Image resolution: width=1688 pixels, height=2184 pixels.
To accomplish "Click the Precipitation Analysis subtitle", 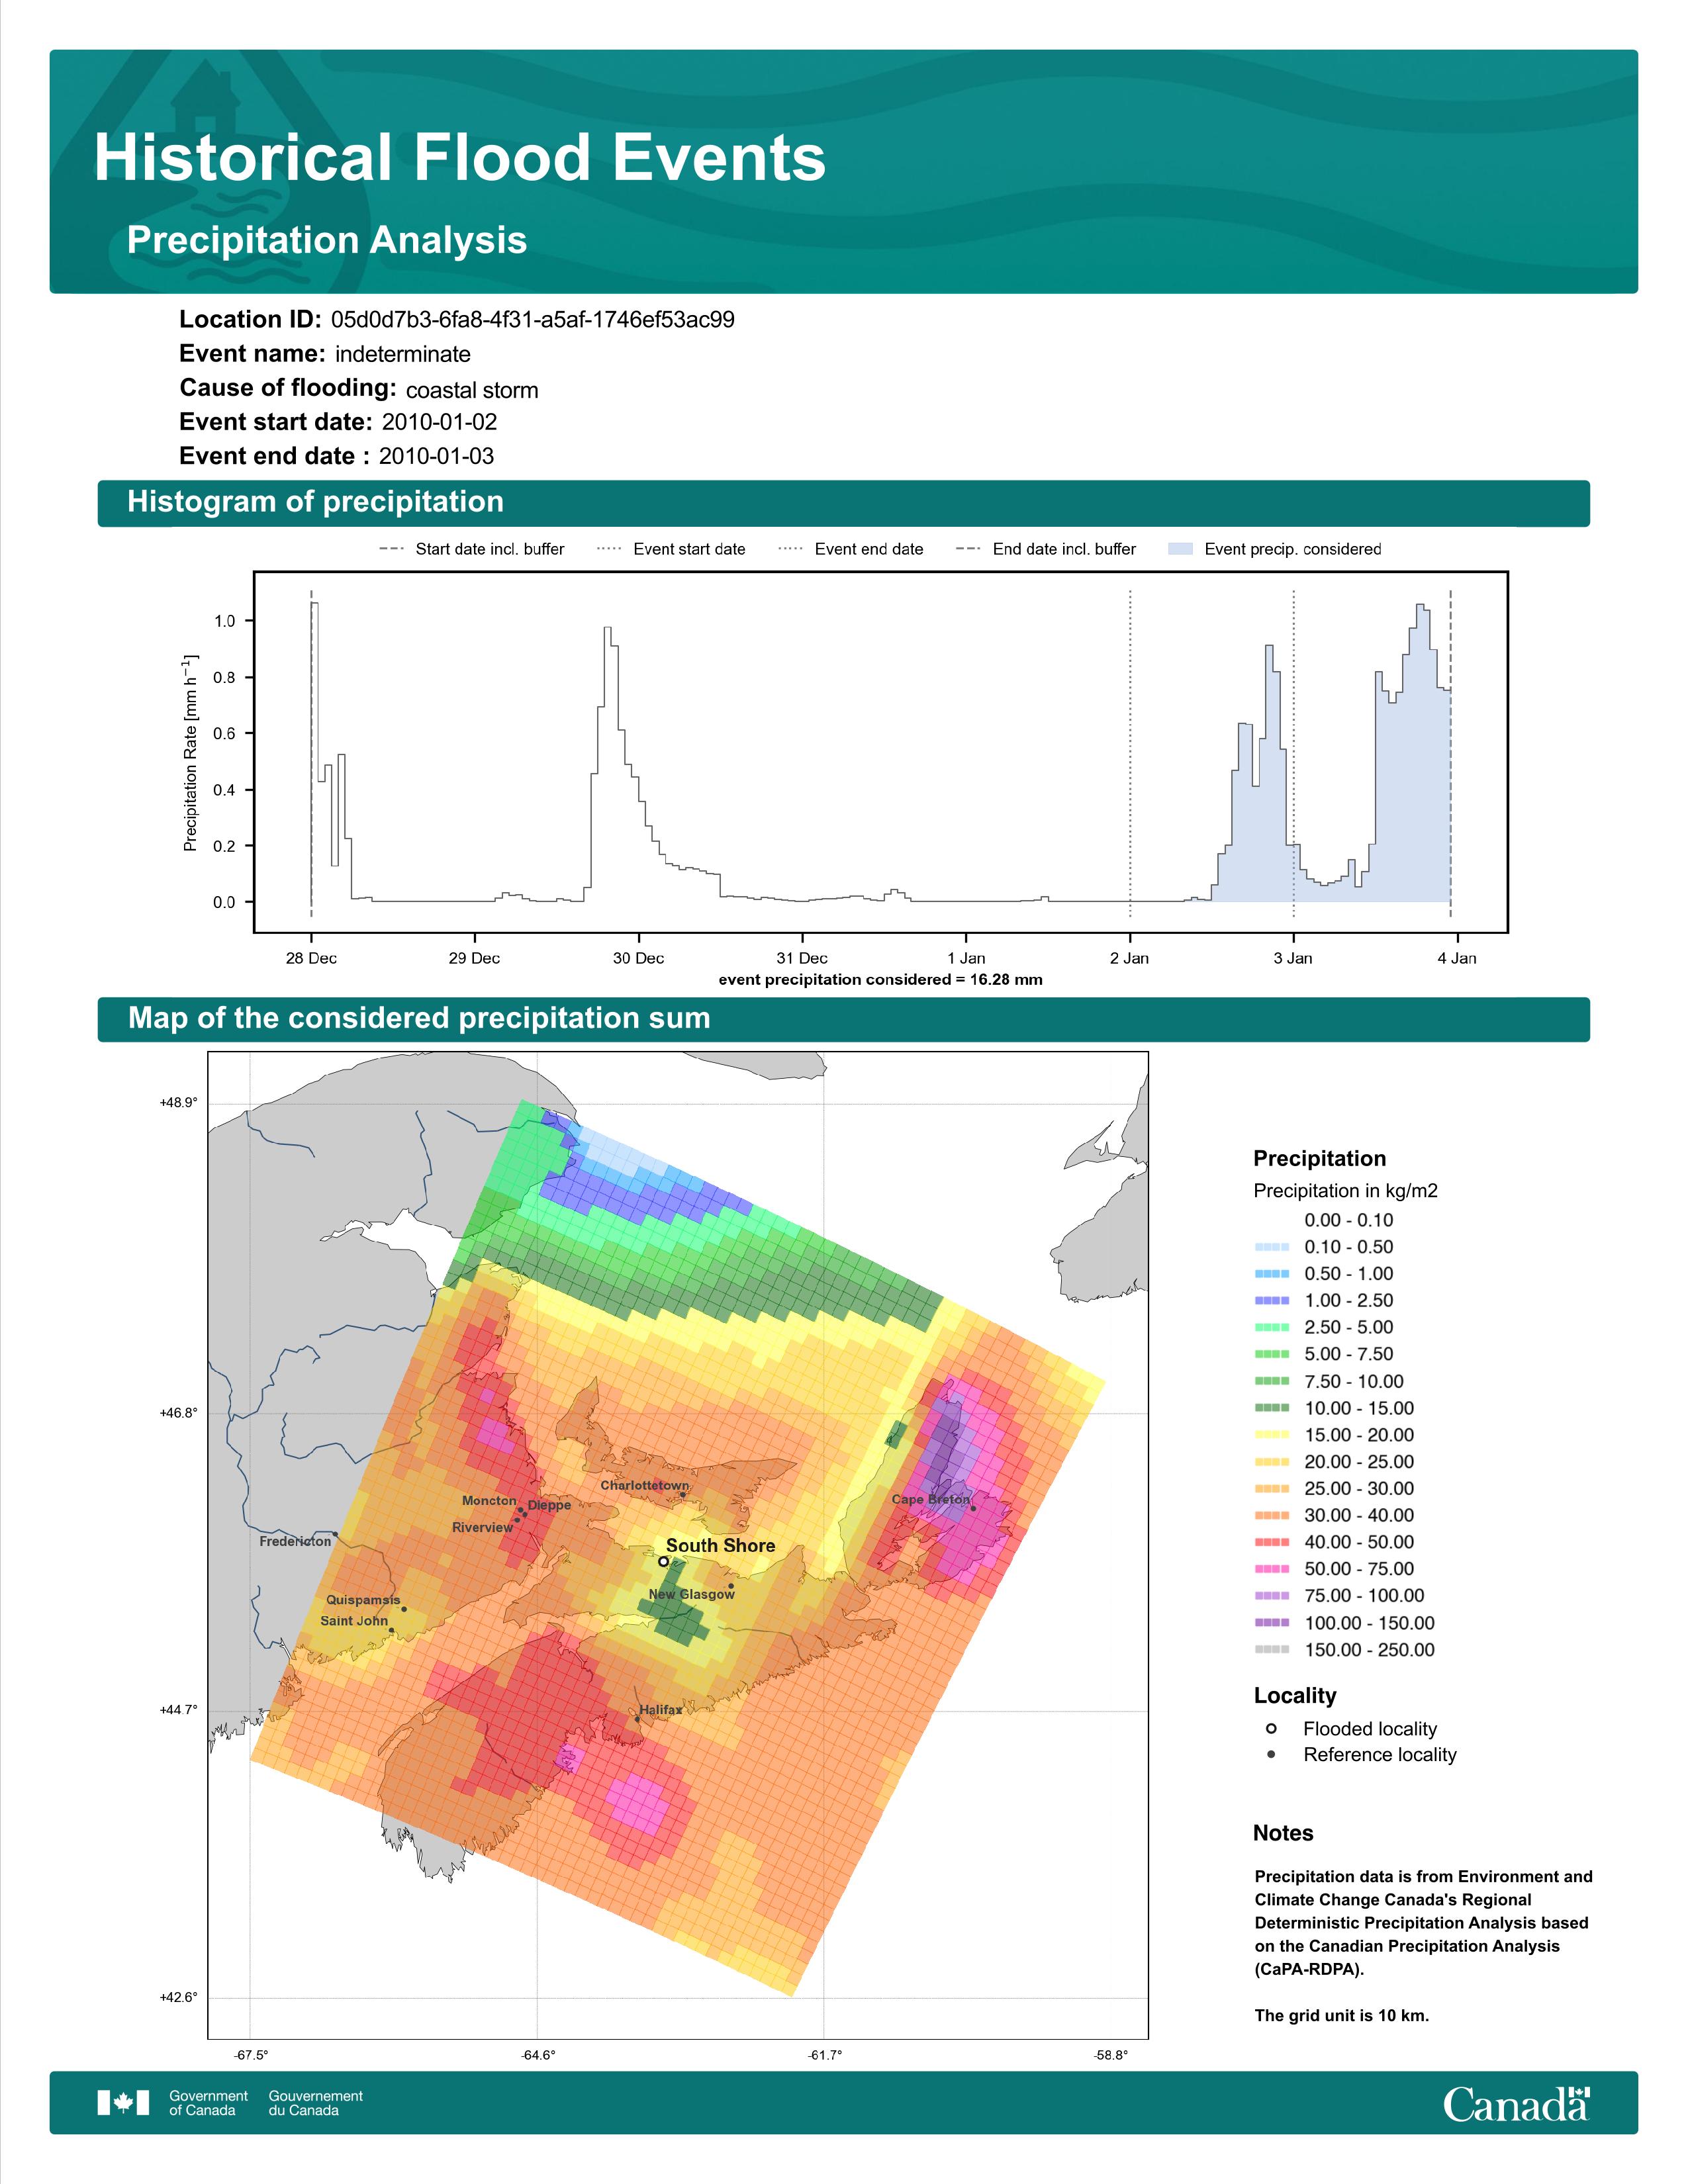I will click(x=327, y=240).
